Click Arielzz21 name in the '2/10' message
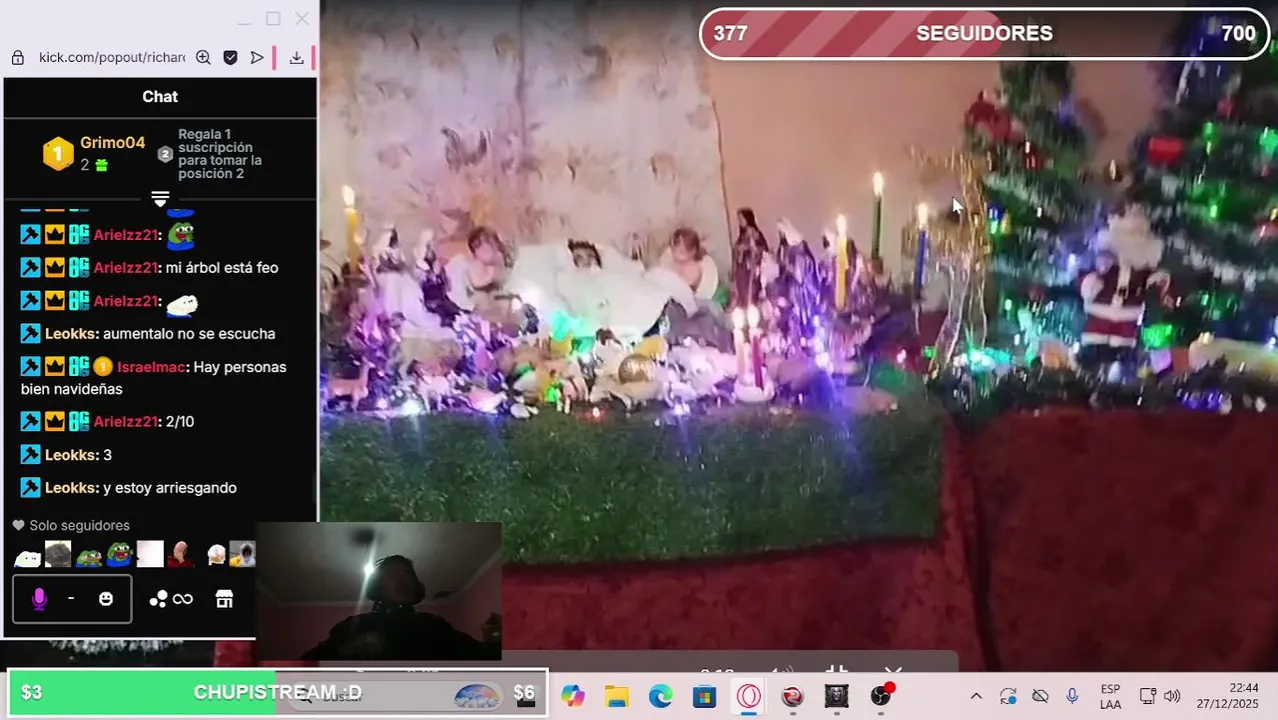Image resolution: width=1278 pixels, height=720 pixels. pyautogui.click(x=126, y=422)
